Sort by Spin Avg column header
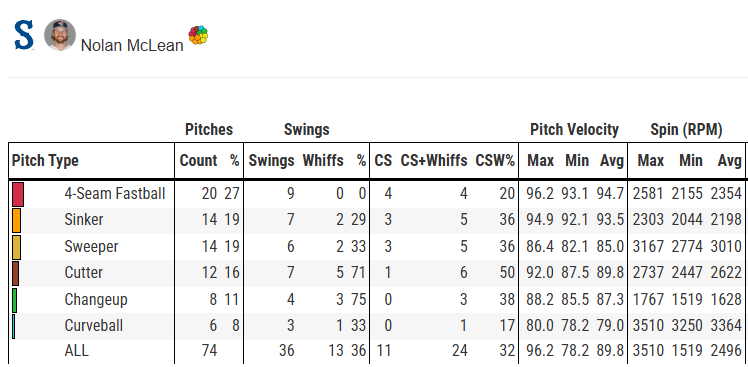This screenshot has height=367, width=748. 730,161
